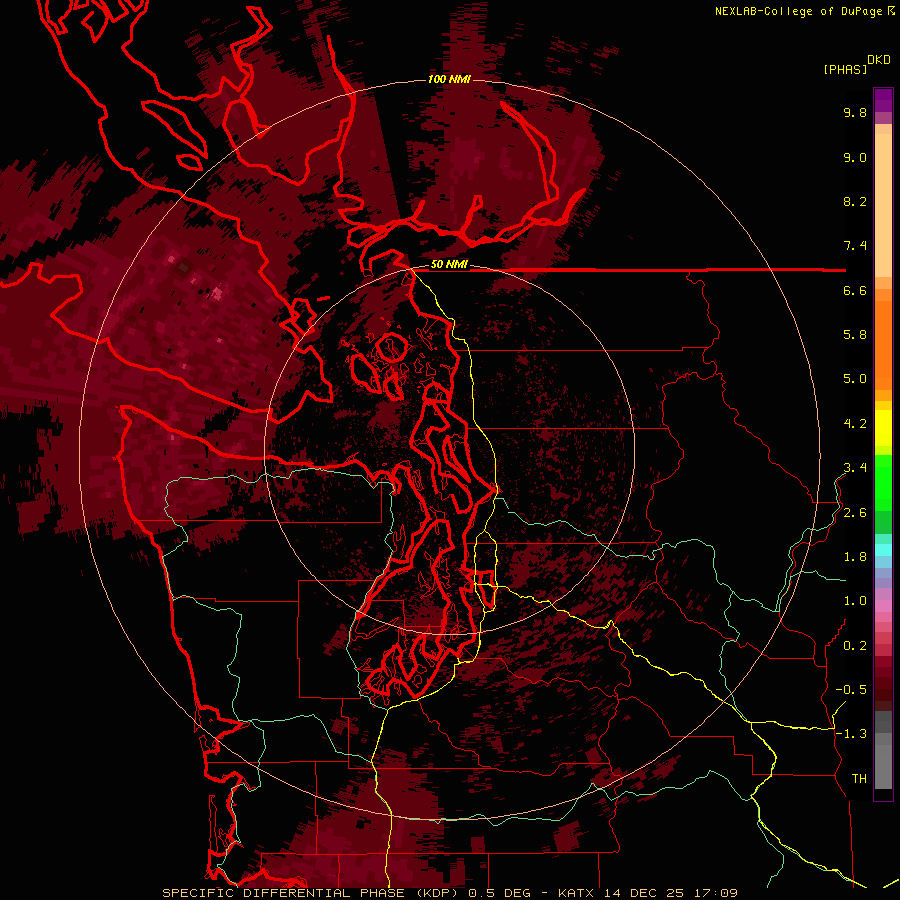Click the 5.8 legend value
Viewport: 900px width, 900px height.
855,335
